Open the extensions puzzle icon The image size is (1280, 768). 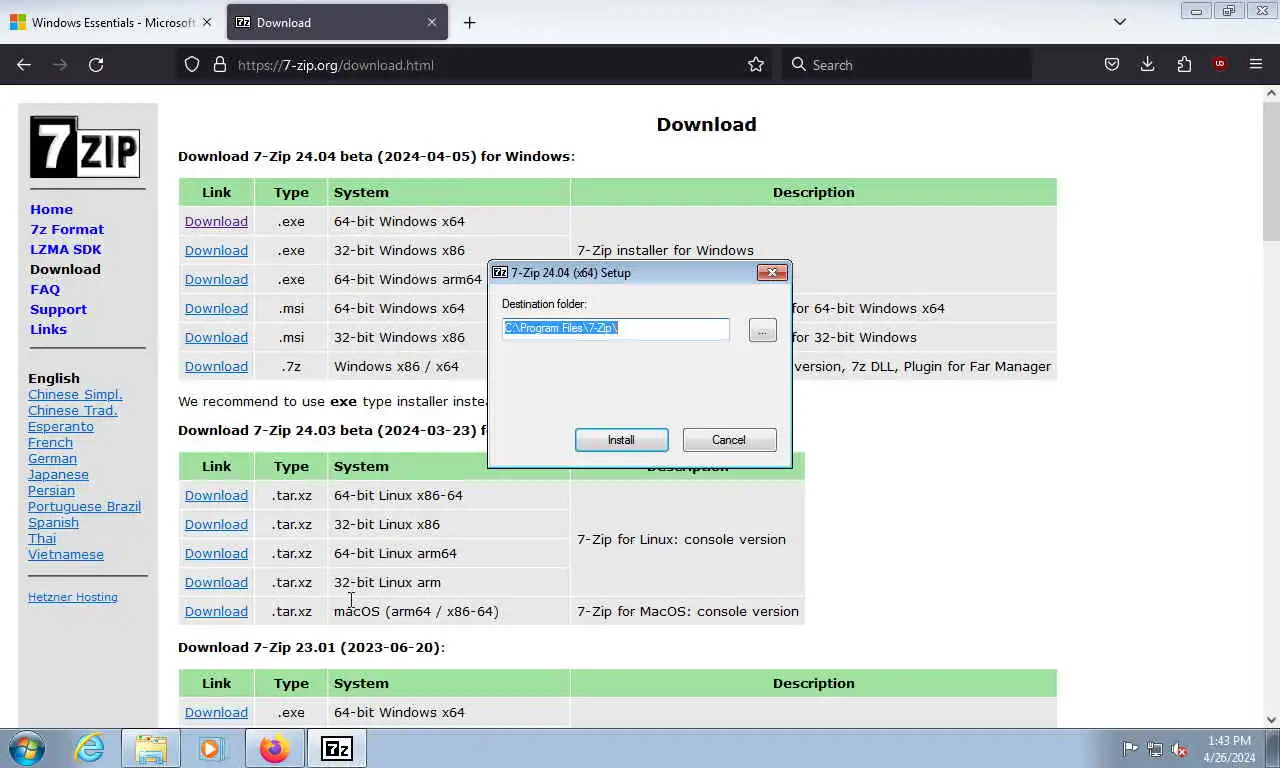(x=1184, y=64)
